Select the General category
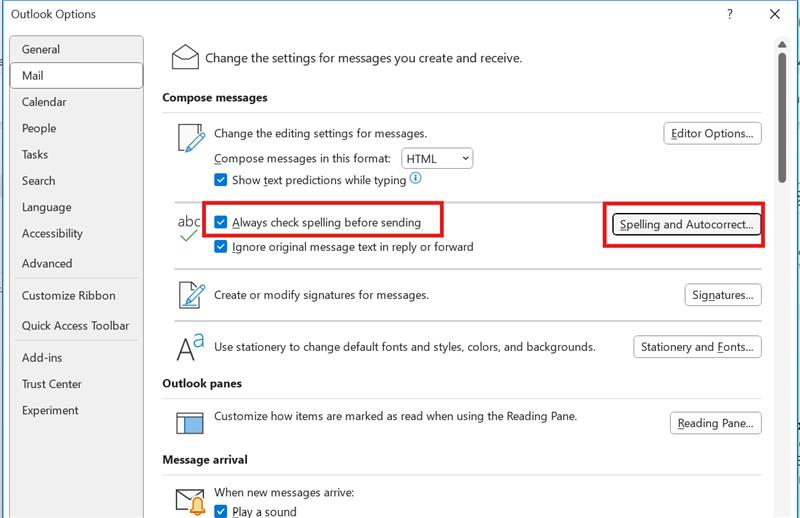Image resolution: width=800 pixels, height=518 pixels. tap(77, 50)
